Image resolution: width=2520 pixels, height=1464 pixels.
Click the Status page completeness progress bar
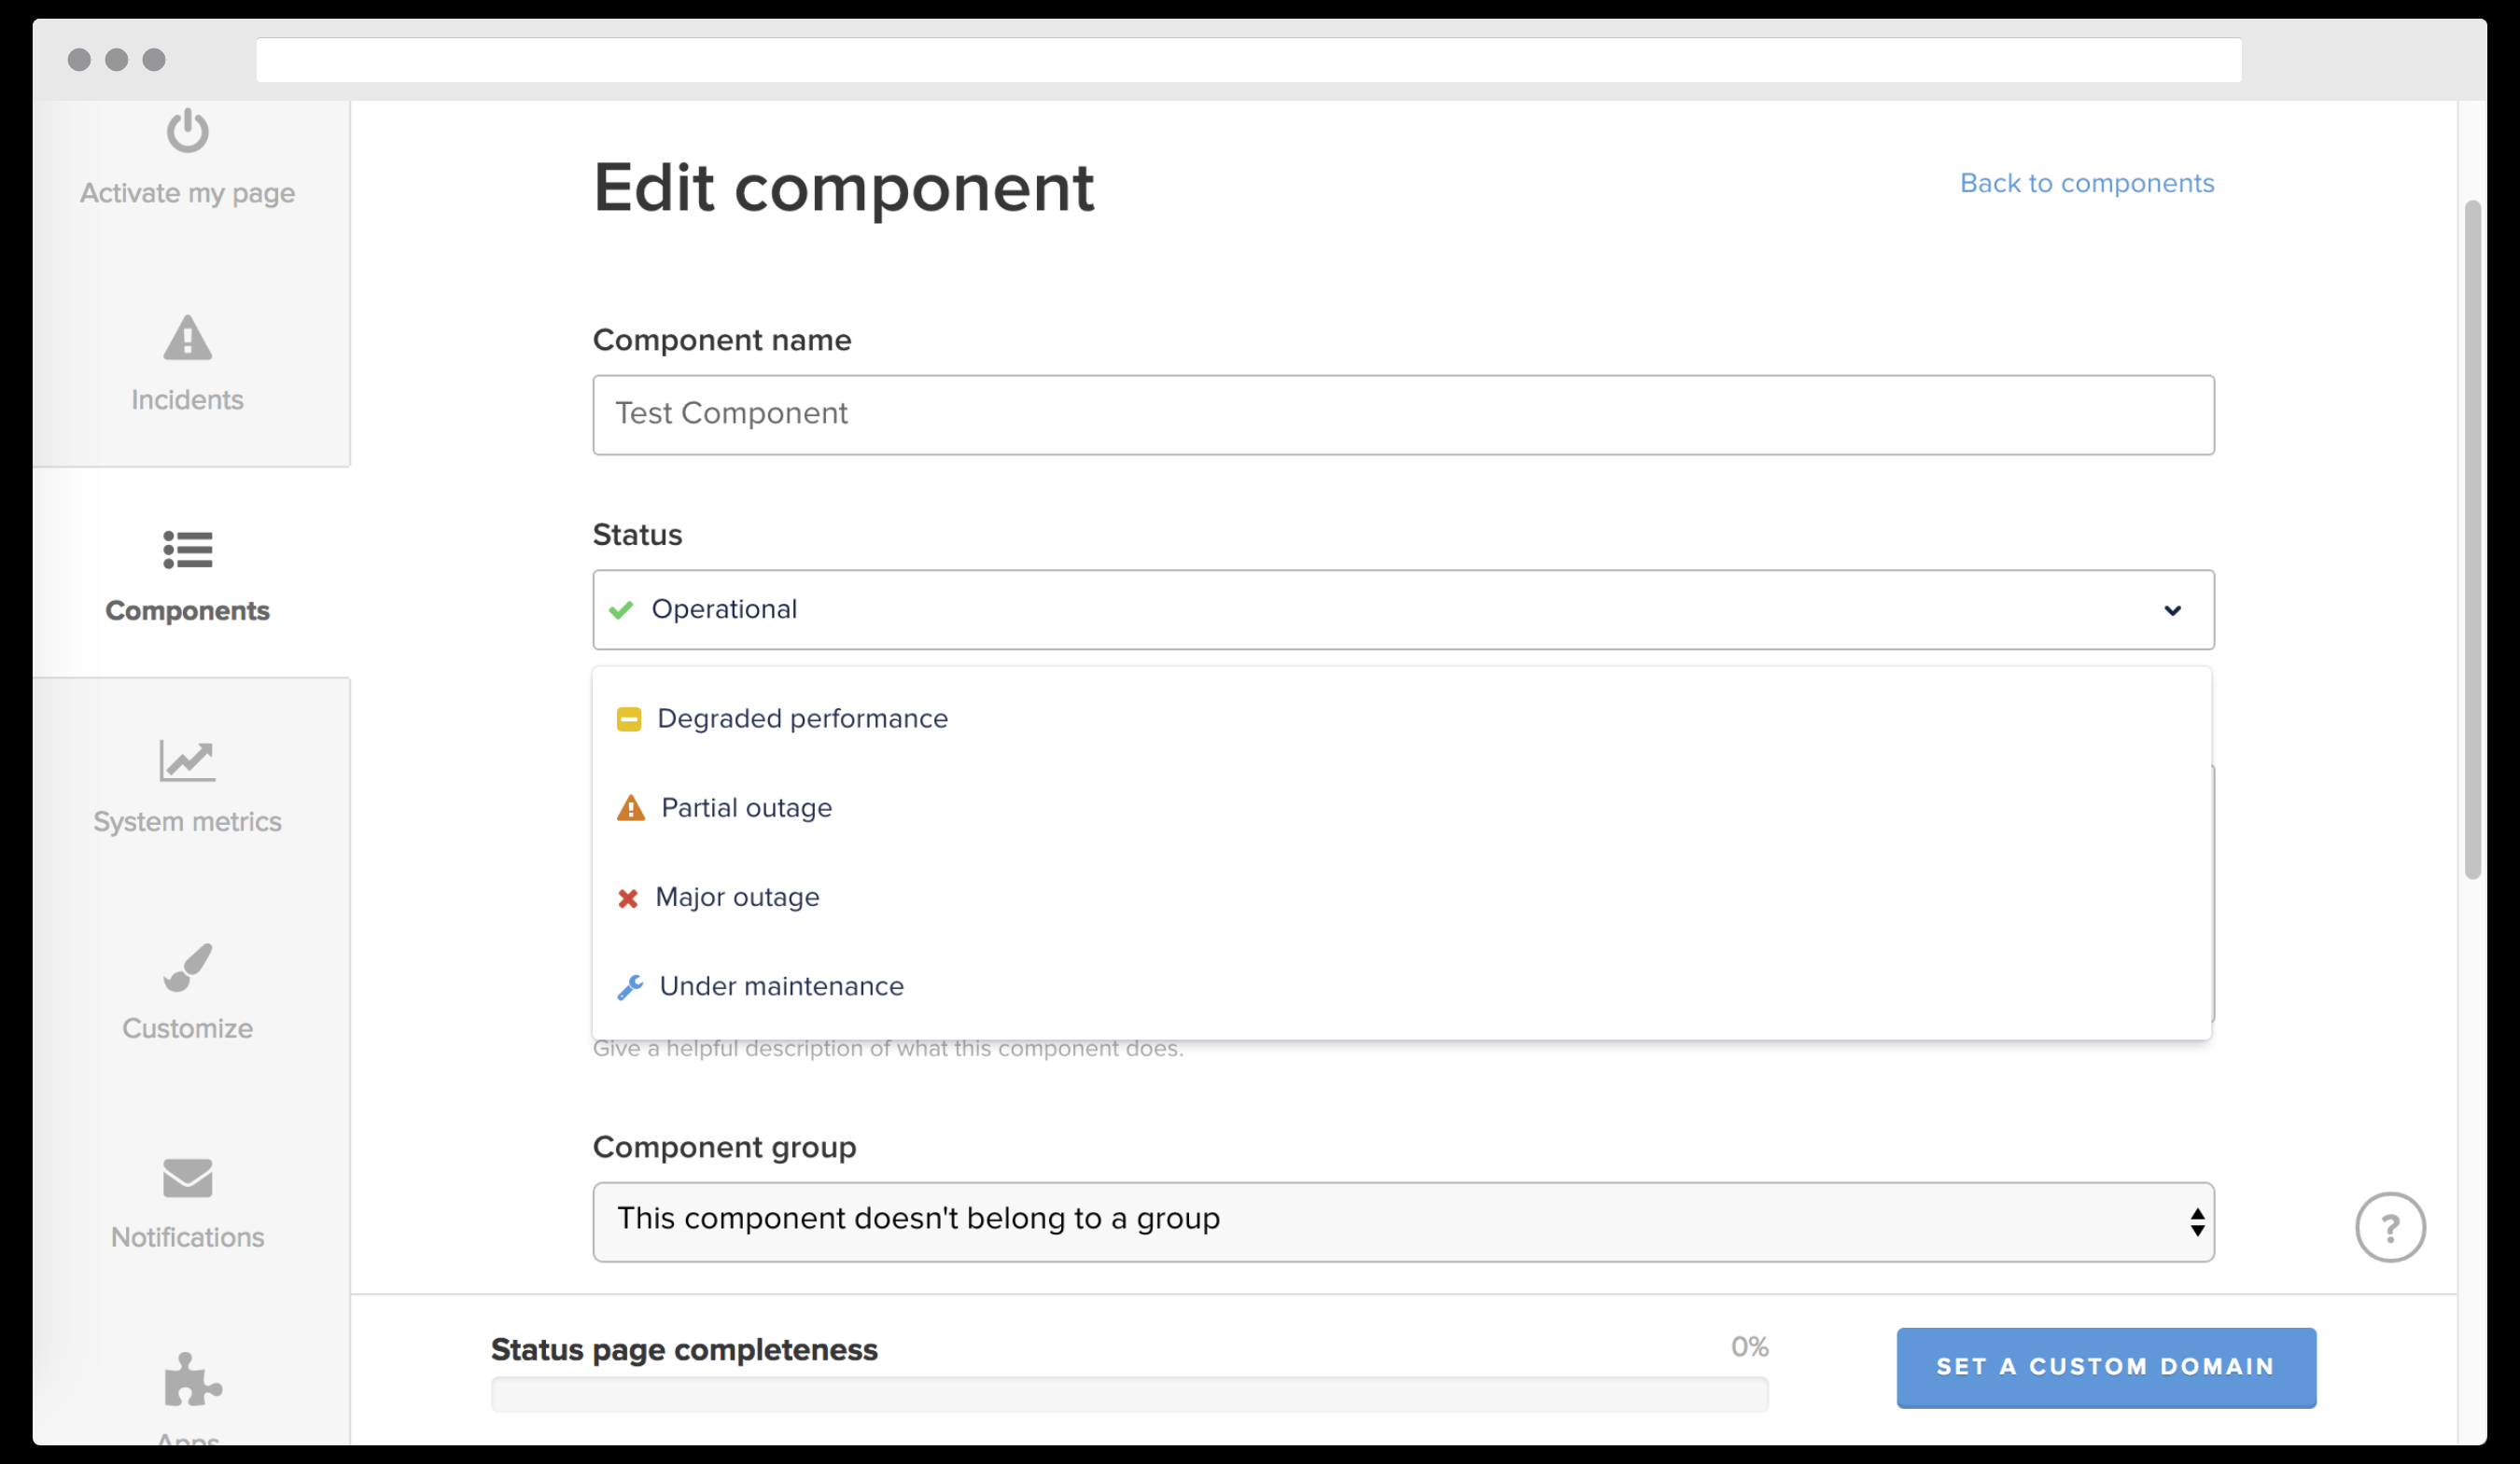(x=1128, y=1393)
